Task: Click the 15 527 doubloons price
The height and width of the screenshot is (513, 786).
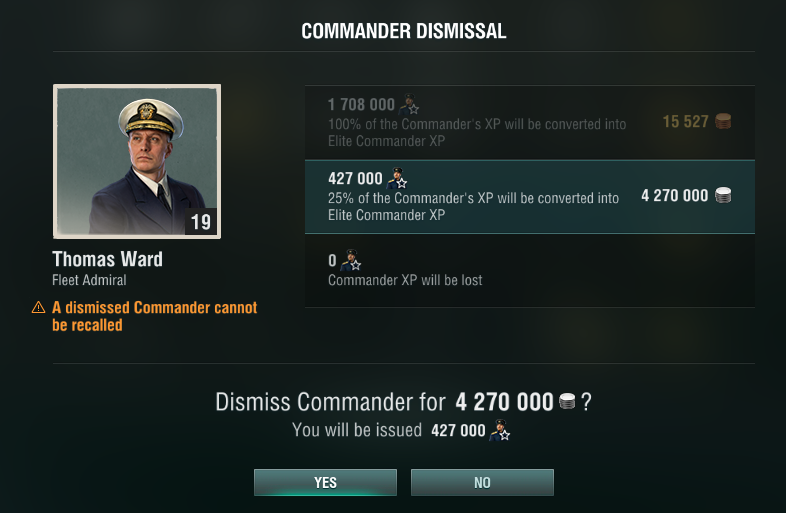Action: click(x=685, y=122)
